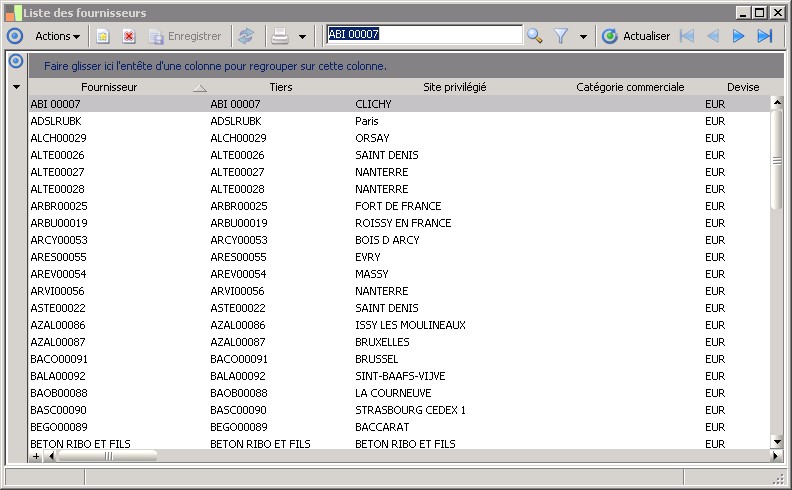Screen dimensions: 792x490
Task: Click the horizontal scrollbar right arrow
Action: tap(776, 456)
